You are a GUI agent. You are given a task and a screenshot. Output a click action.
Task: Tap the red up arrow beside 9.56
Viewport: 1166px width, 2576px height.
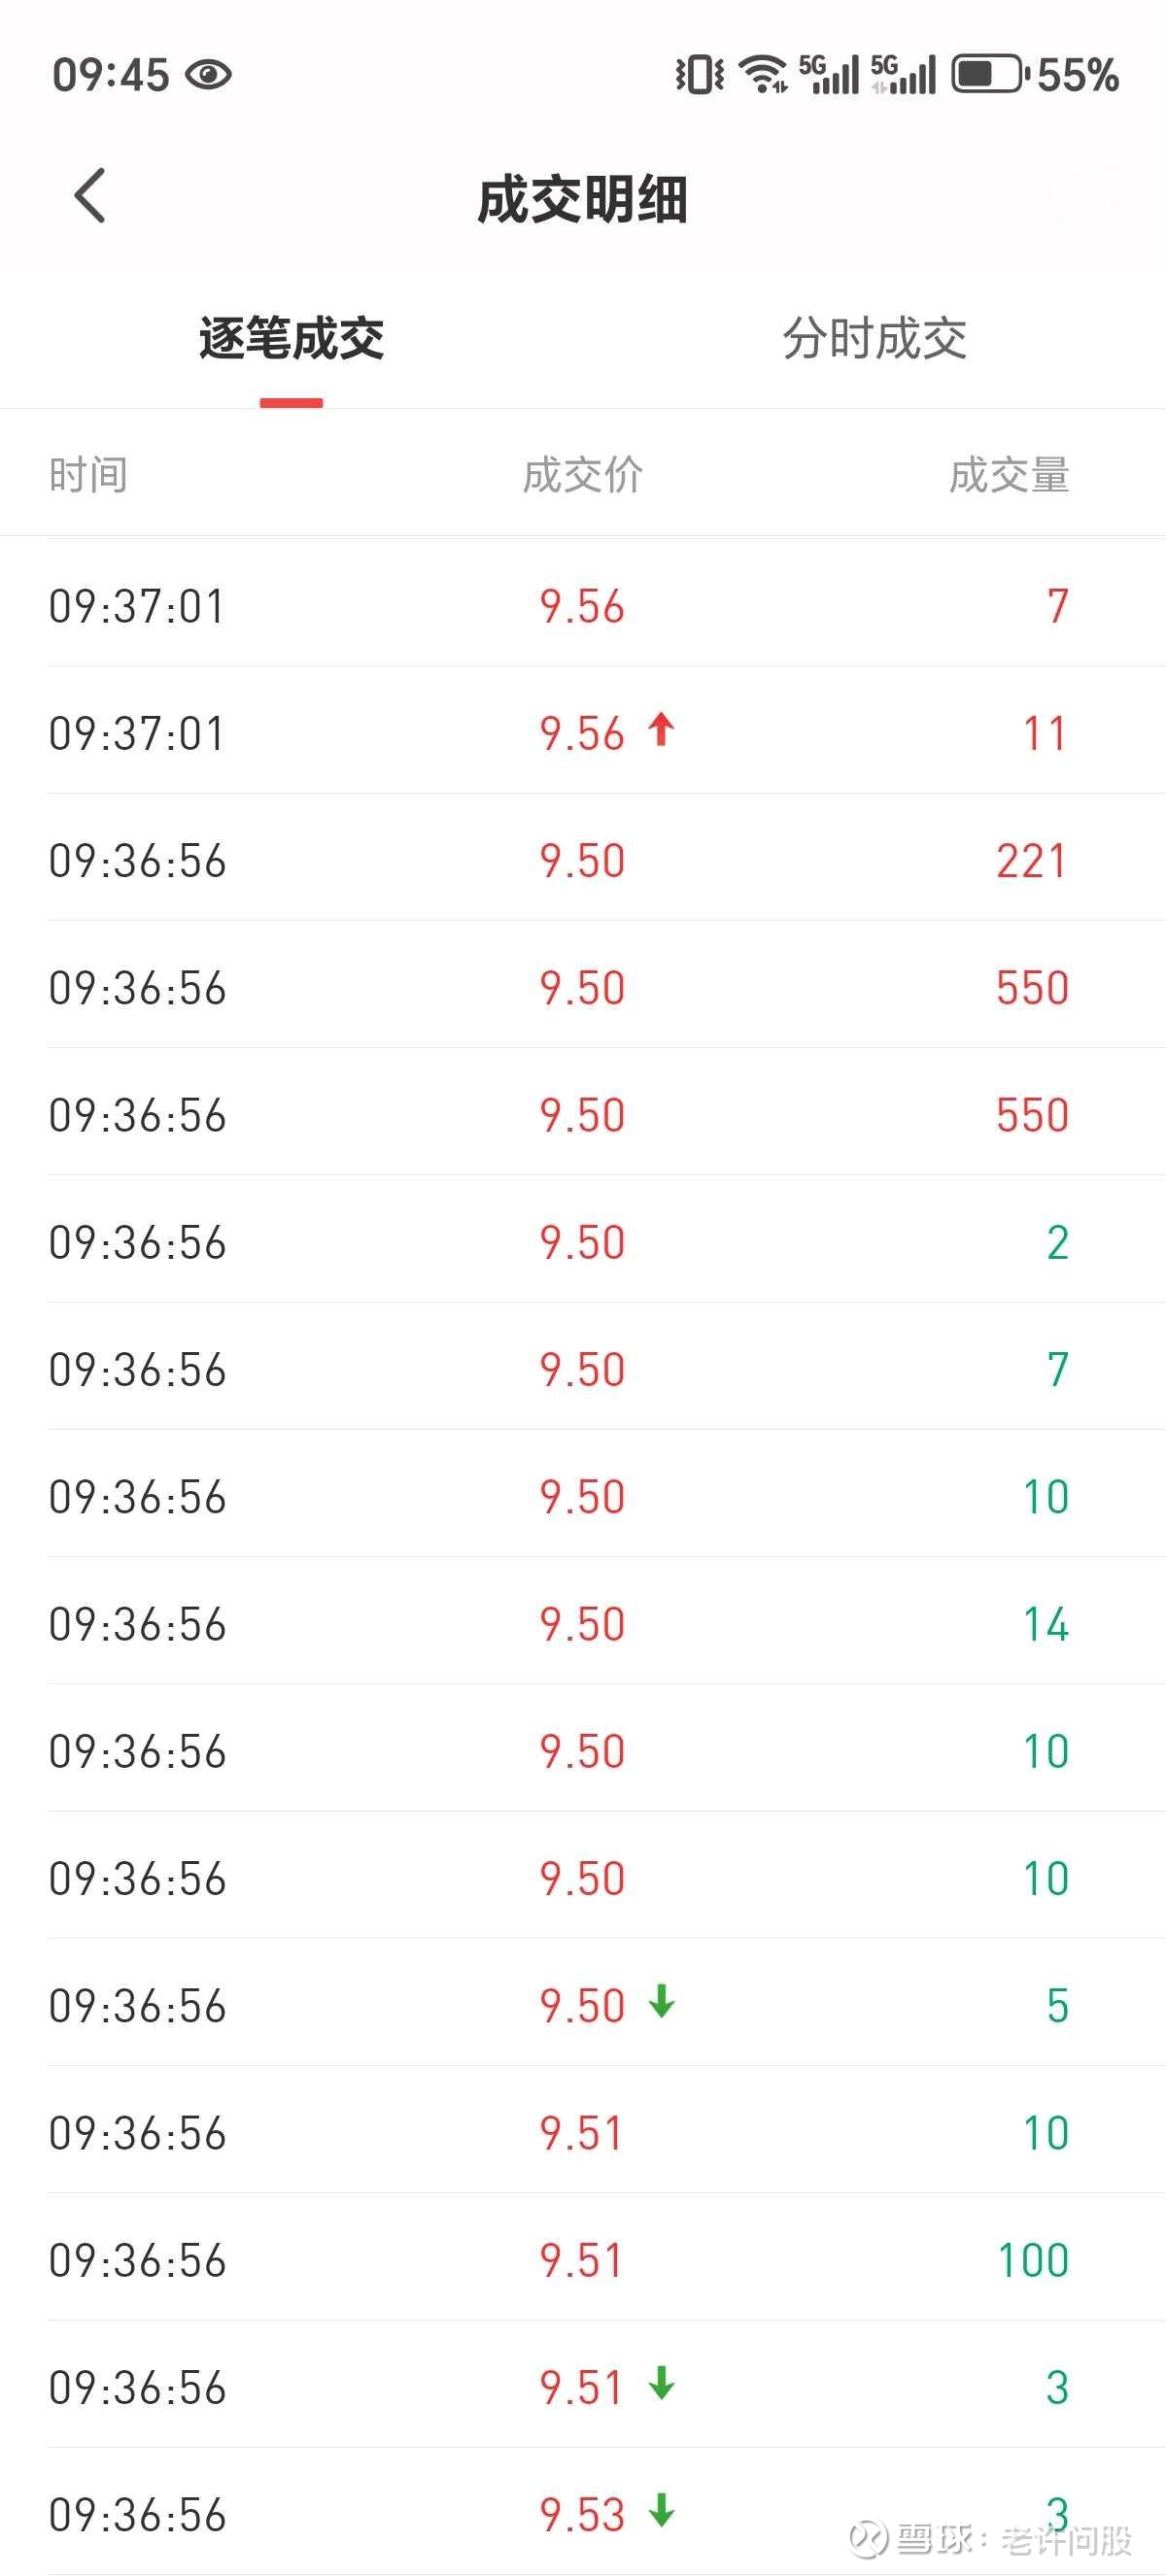tap(661, 729)
